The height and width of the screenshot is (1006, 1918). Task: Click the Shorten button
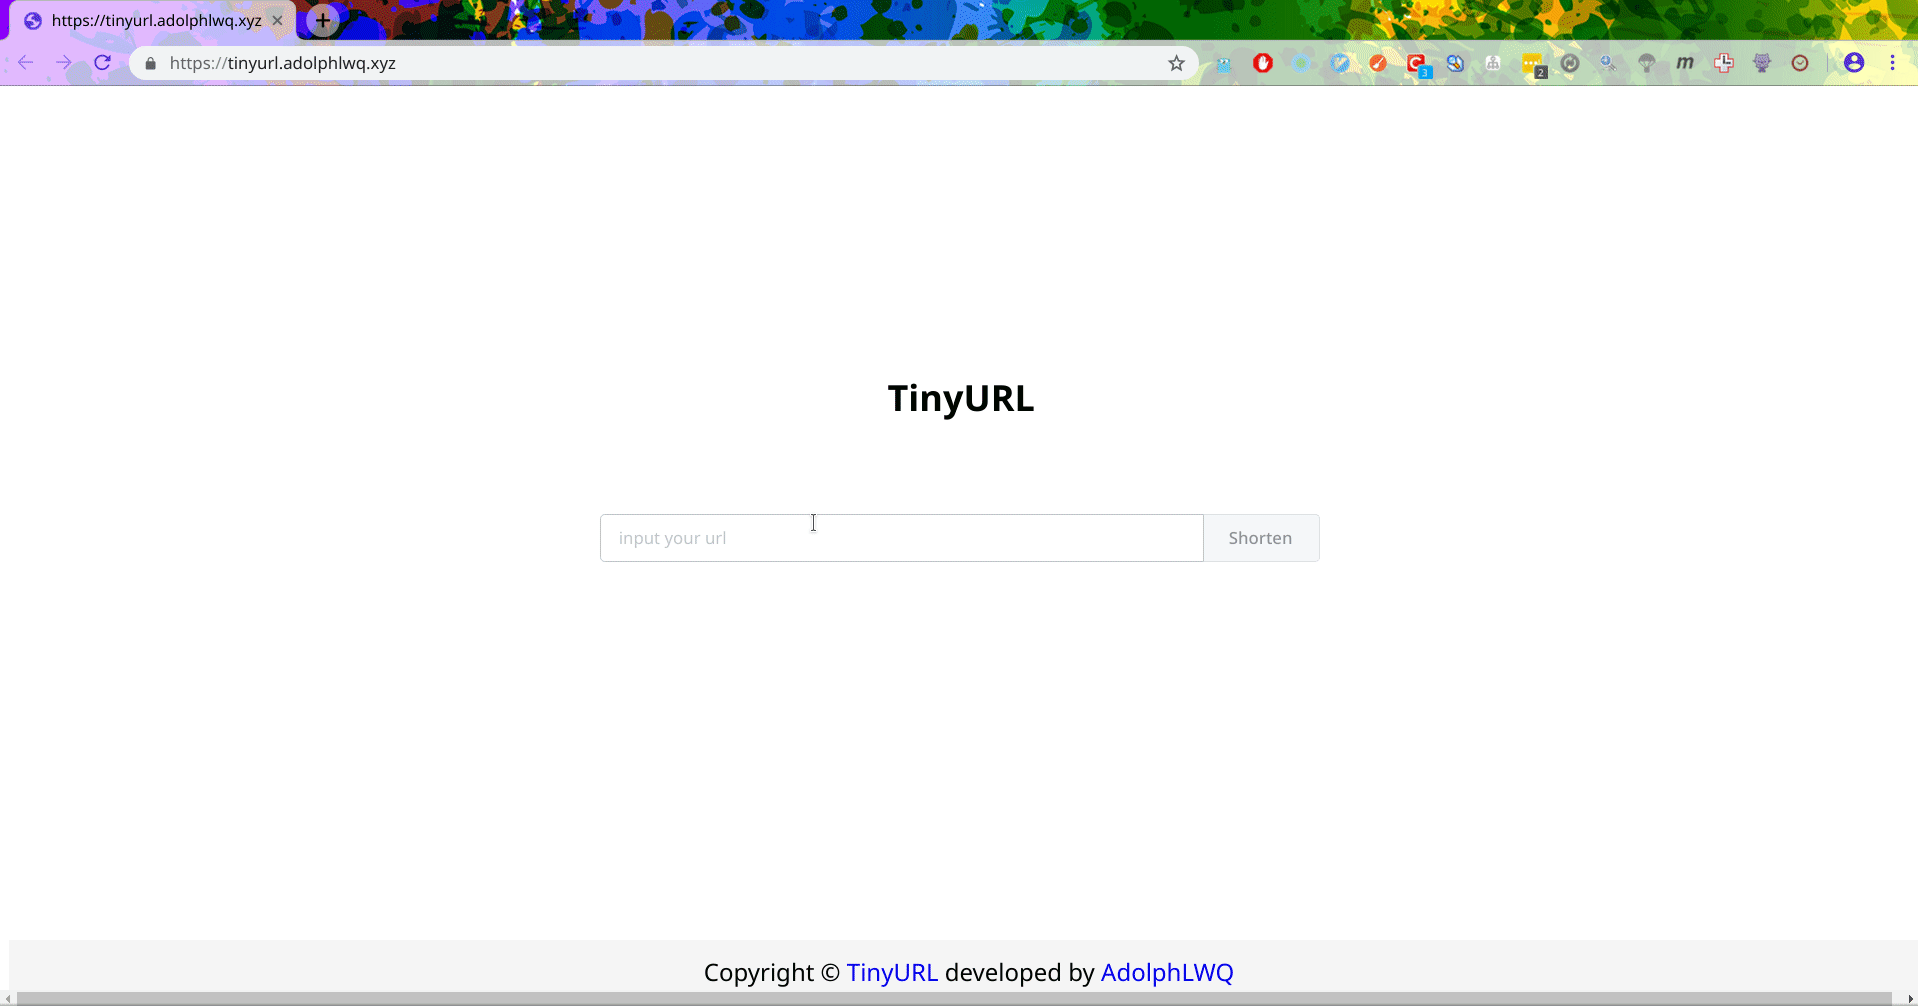[x=1261, y=538]
